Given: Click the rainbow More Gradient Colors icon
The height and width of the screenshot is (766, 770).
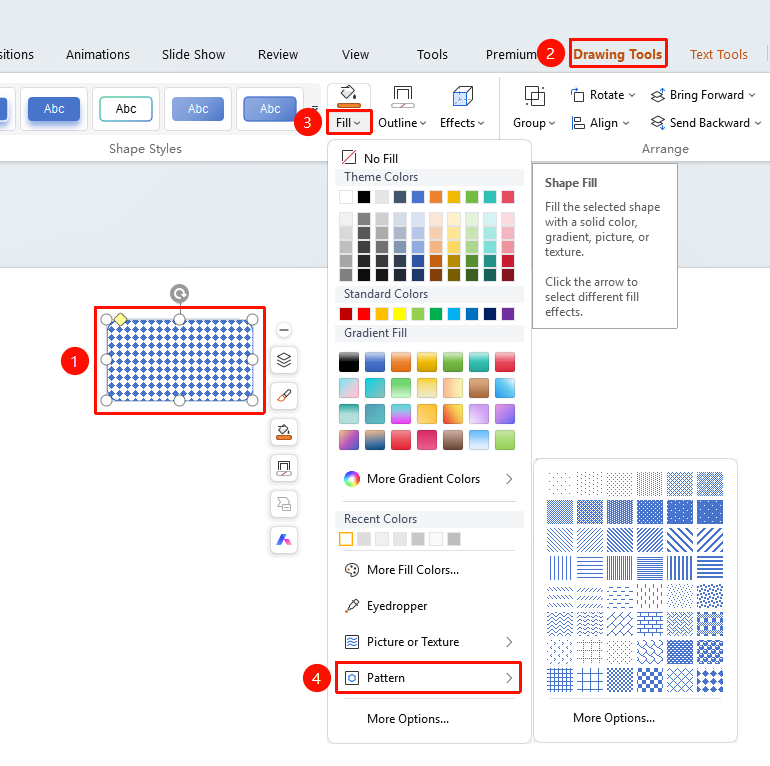Looking at the screenshot, I should [x=352, y=479].
